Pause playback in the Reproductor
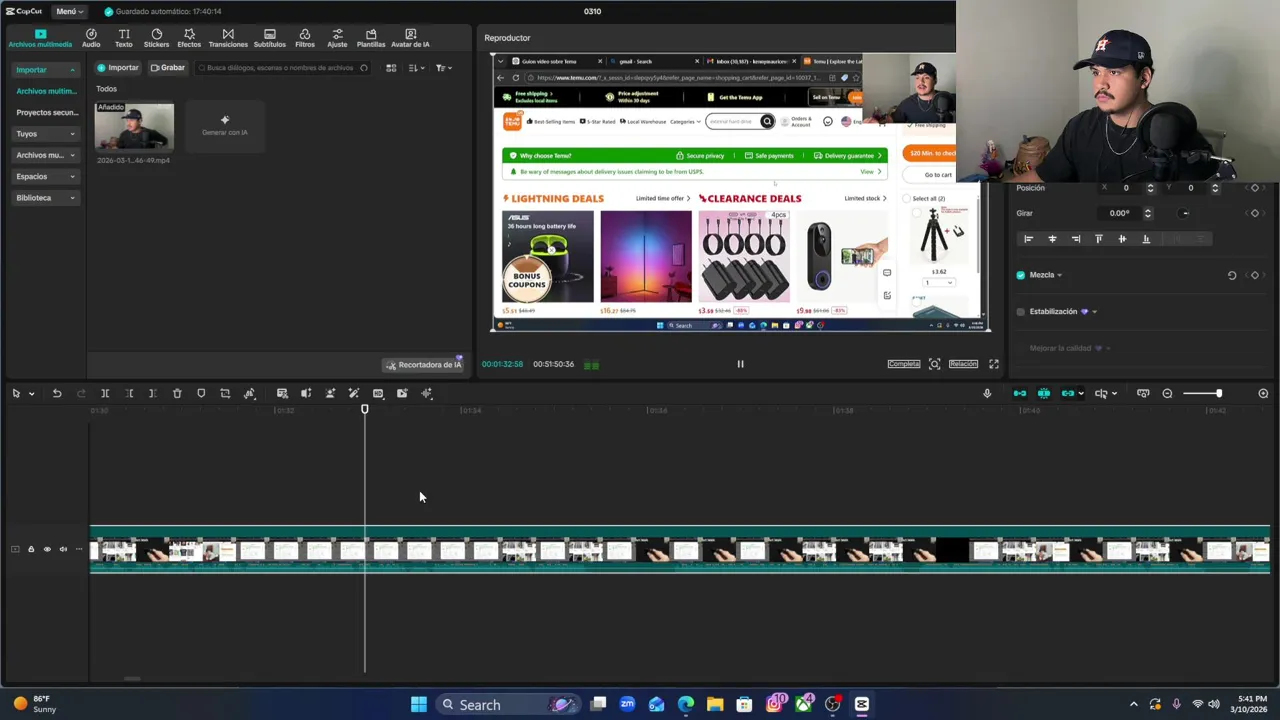The height and width of the screenshot is (720, 1280). [740, 364]
